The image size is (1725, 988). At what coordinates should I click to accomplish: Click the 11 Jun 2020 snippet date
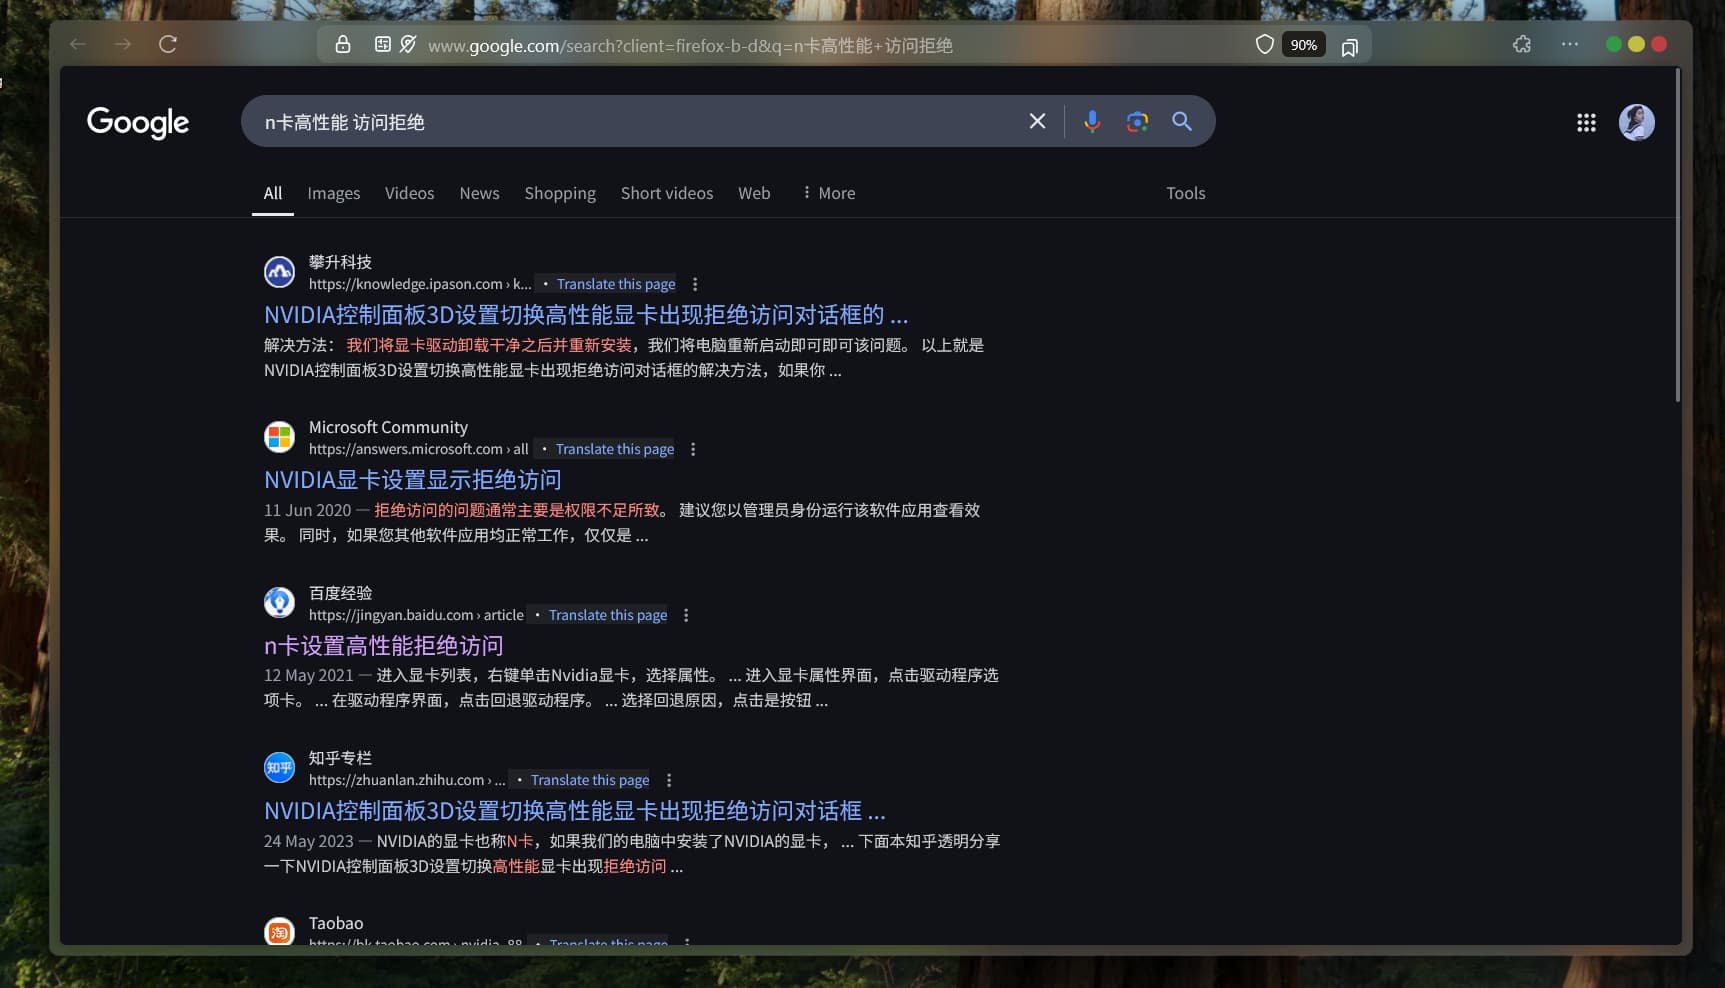coord(308,510)
